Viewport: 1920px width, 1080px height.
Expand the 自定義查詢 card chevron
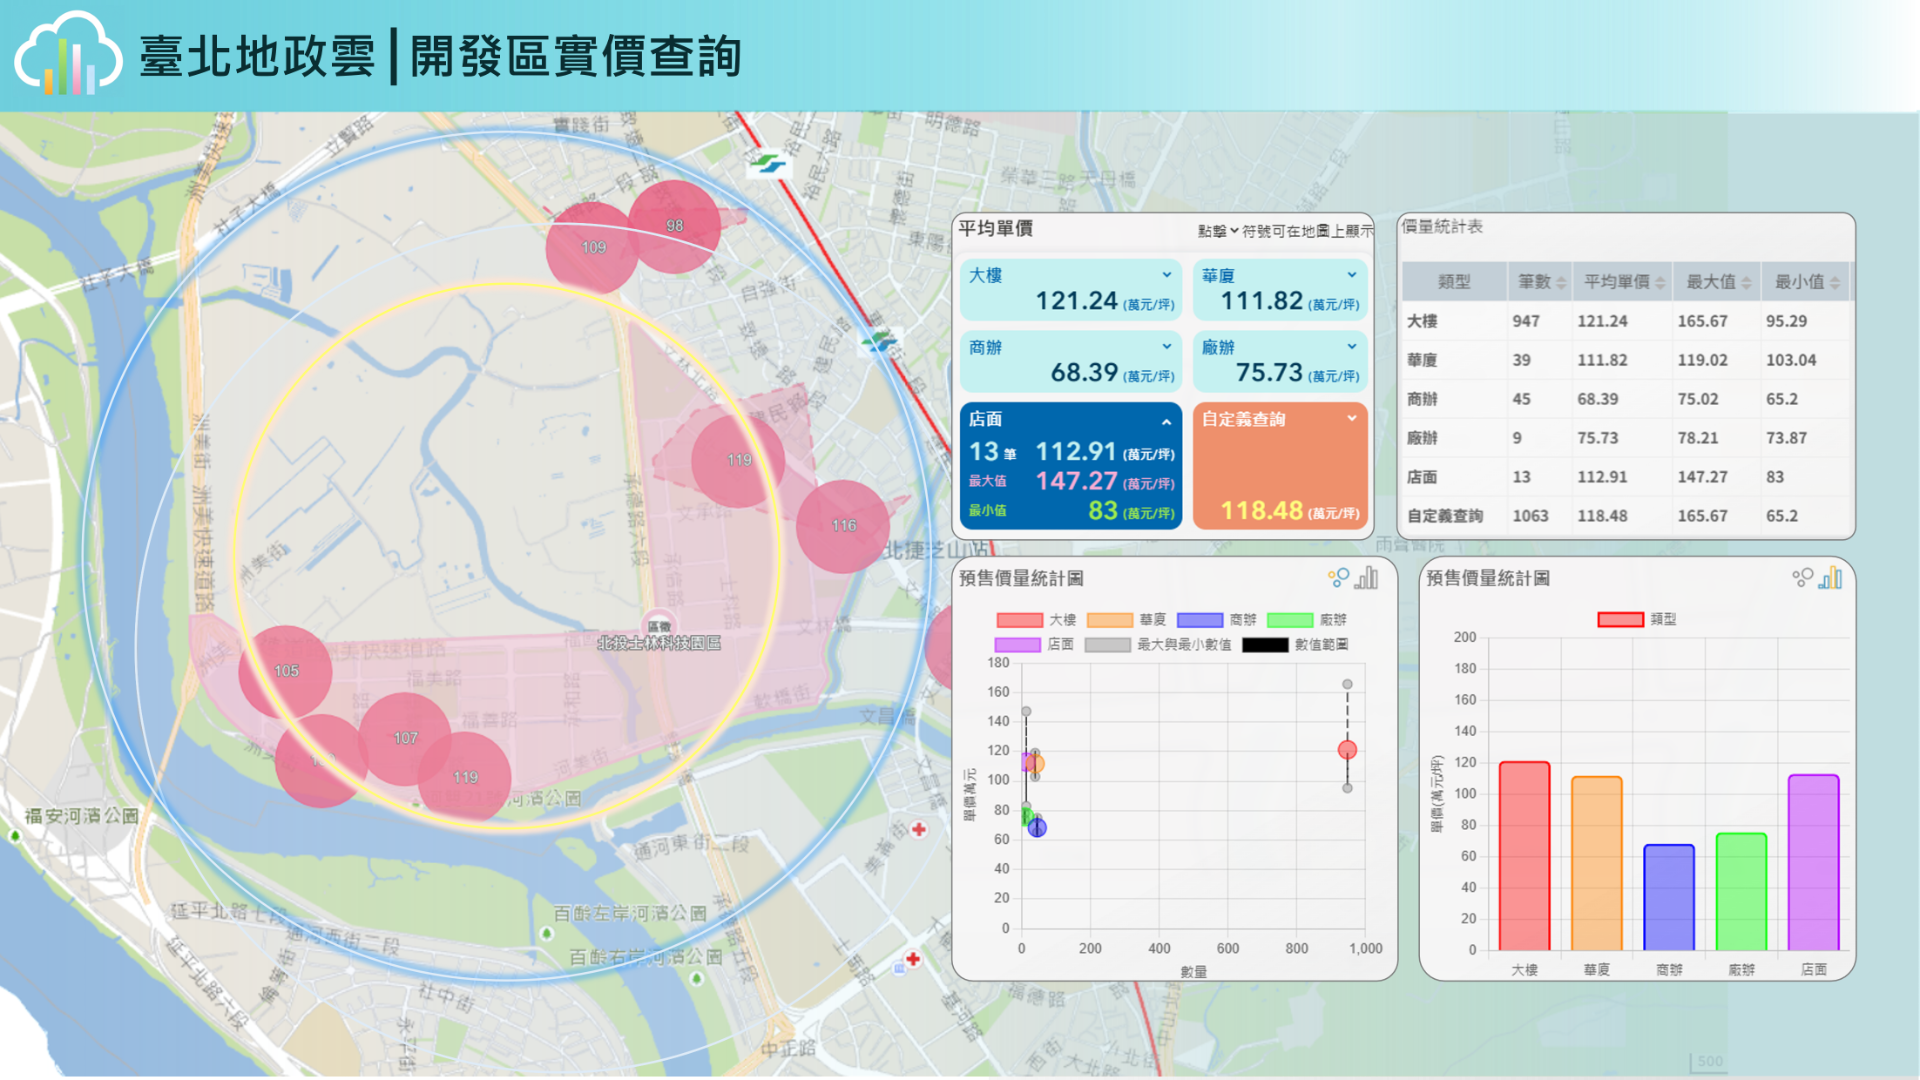(1352, 419)
